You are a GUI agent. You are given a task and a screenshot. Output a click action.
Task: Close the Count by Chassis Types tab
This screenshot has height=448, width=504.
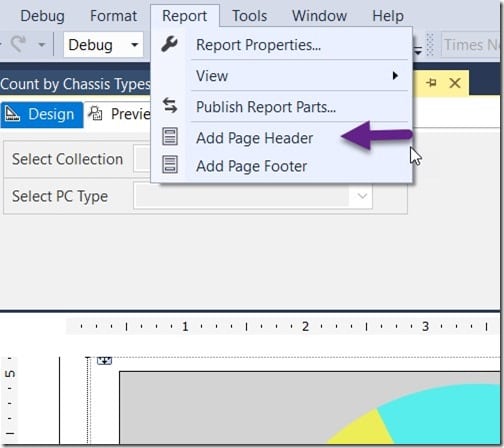click(x=455, y=83)
